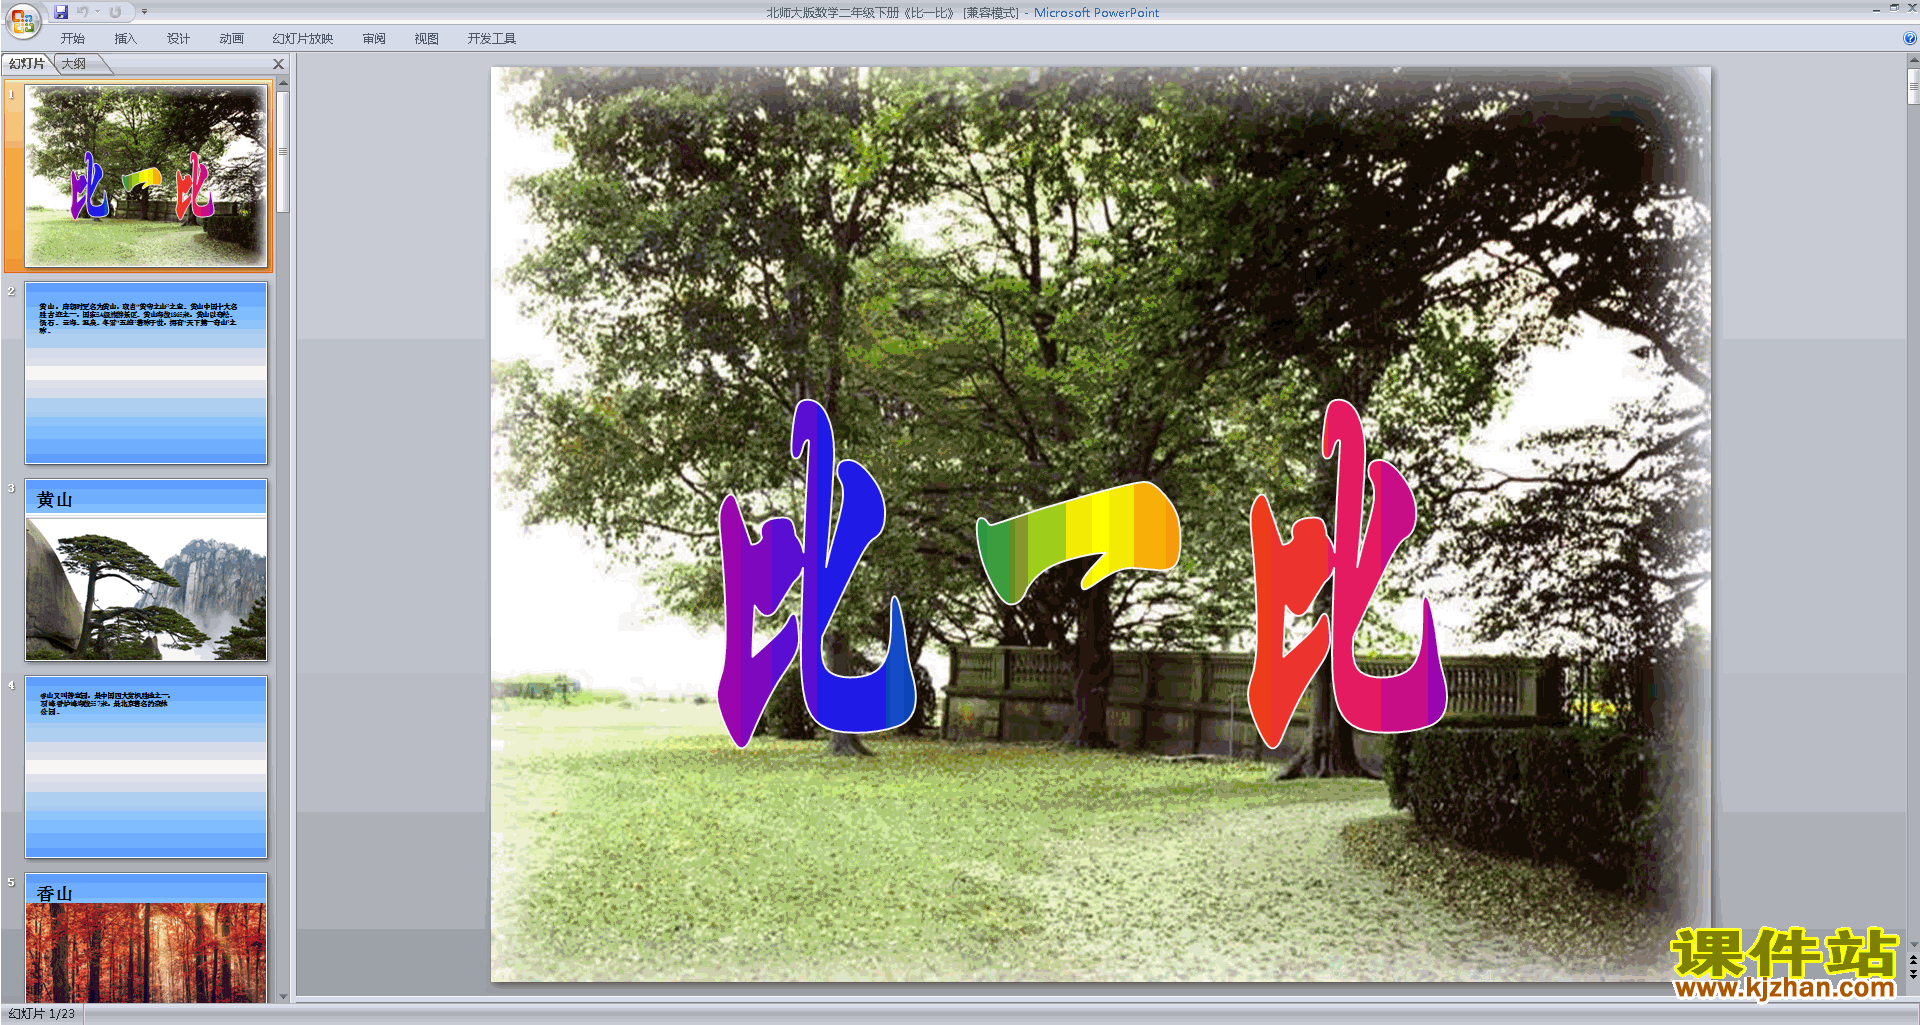
Task: Open the 幻灯片放映 ribbon tab
Action: pos(303,39)
